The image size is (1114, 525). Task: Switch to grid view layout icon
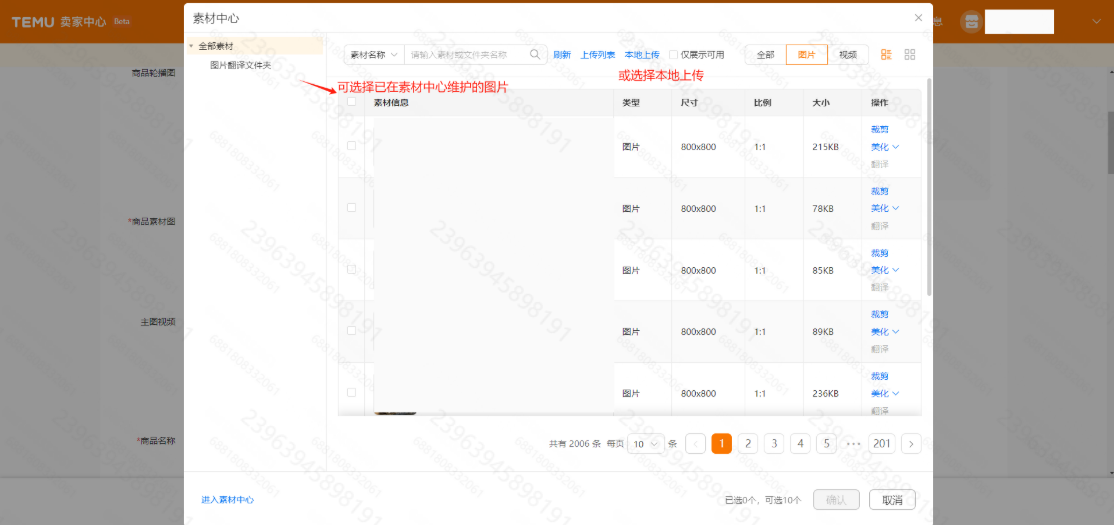(909, 55)
